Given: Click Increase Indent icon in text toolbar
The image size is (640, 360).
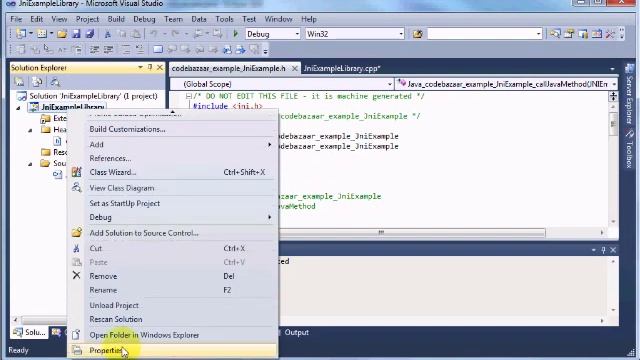Looking at the screenshot, I should coord(108,50).
